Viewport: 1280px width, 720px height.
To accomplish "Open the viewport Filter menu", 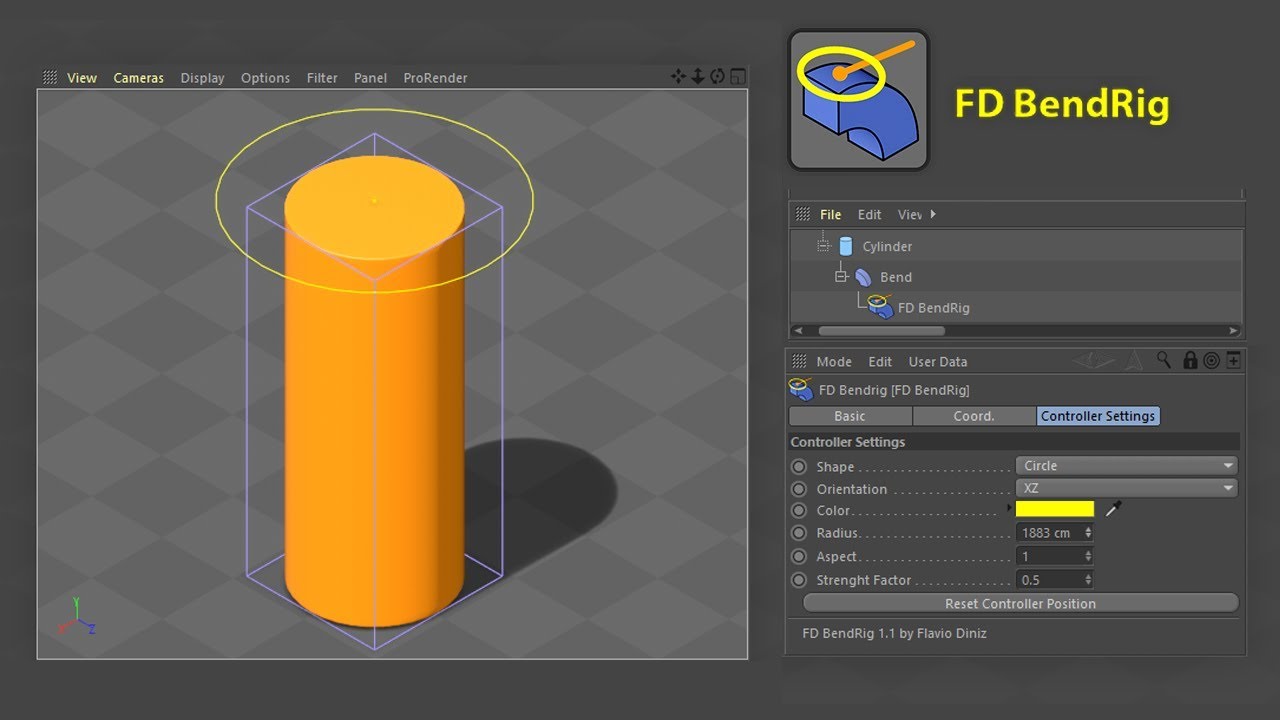I will [322, 77].
